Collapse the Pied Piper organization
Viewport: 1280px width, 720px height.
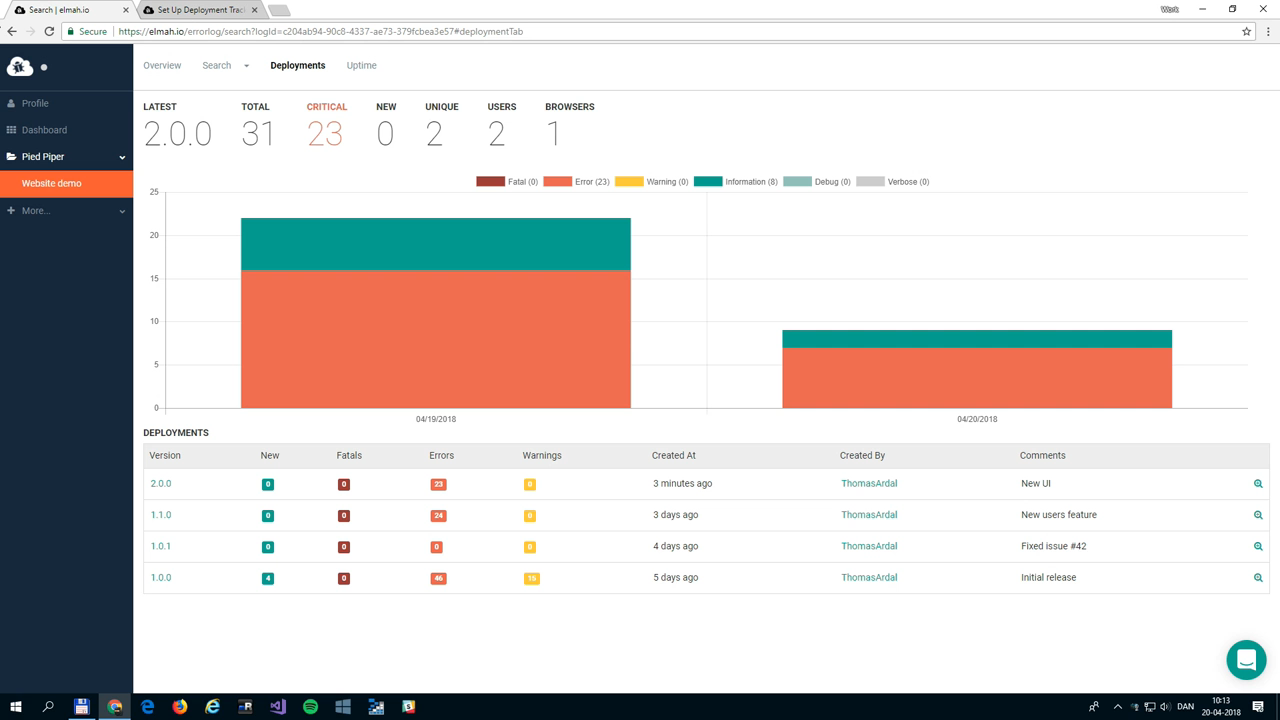(122, 157)
